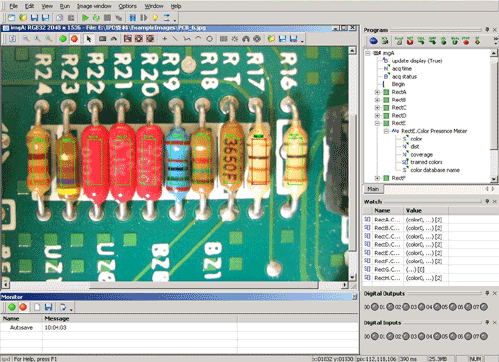Toggle digital output 00 indicator
The height and width of the screenshot is (362, 499).
tap(375, 307)
